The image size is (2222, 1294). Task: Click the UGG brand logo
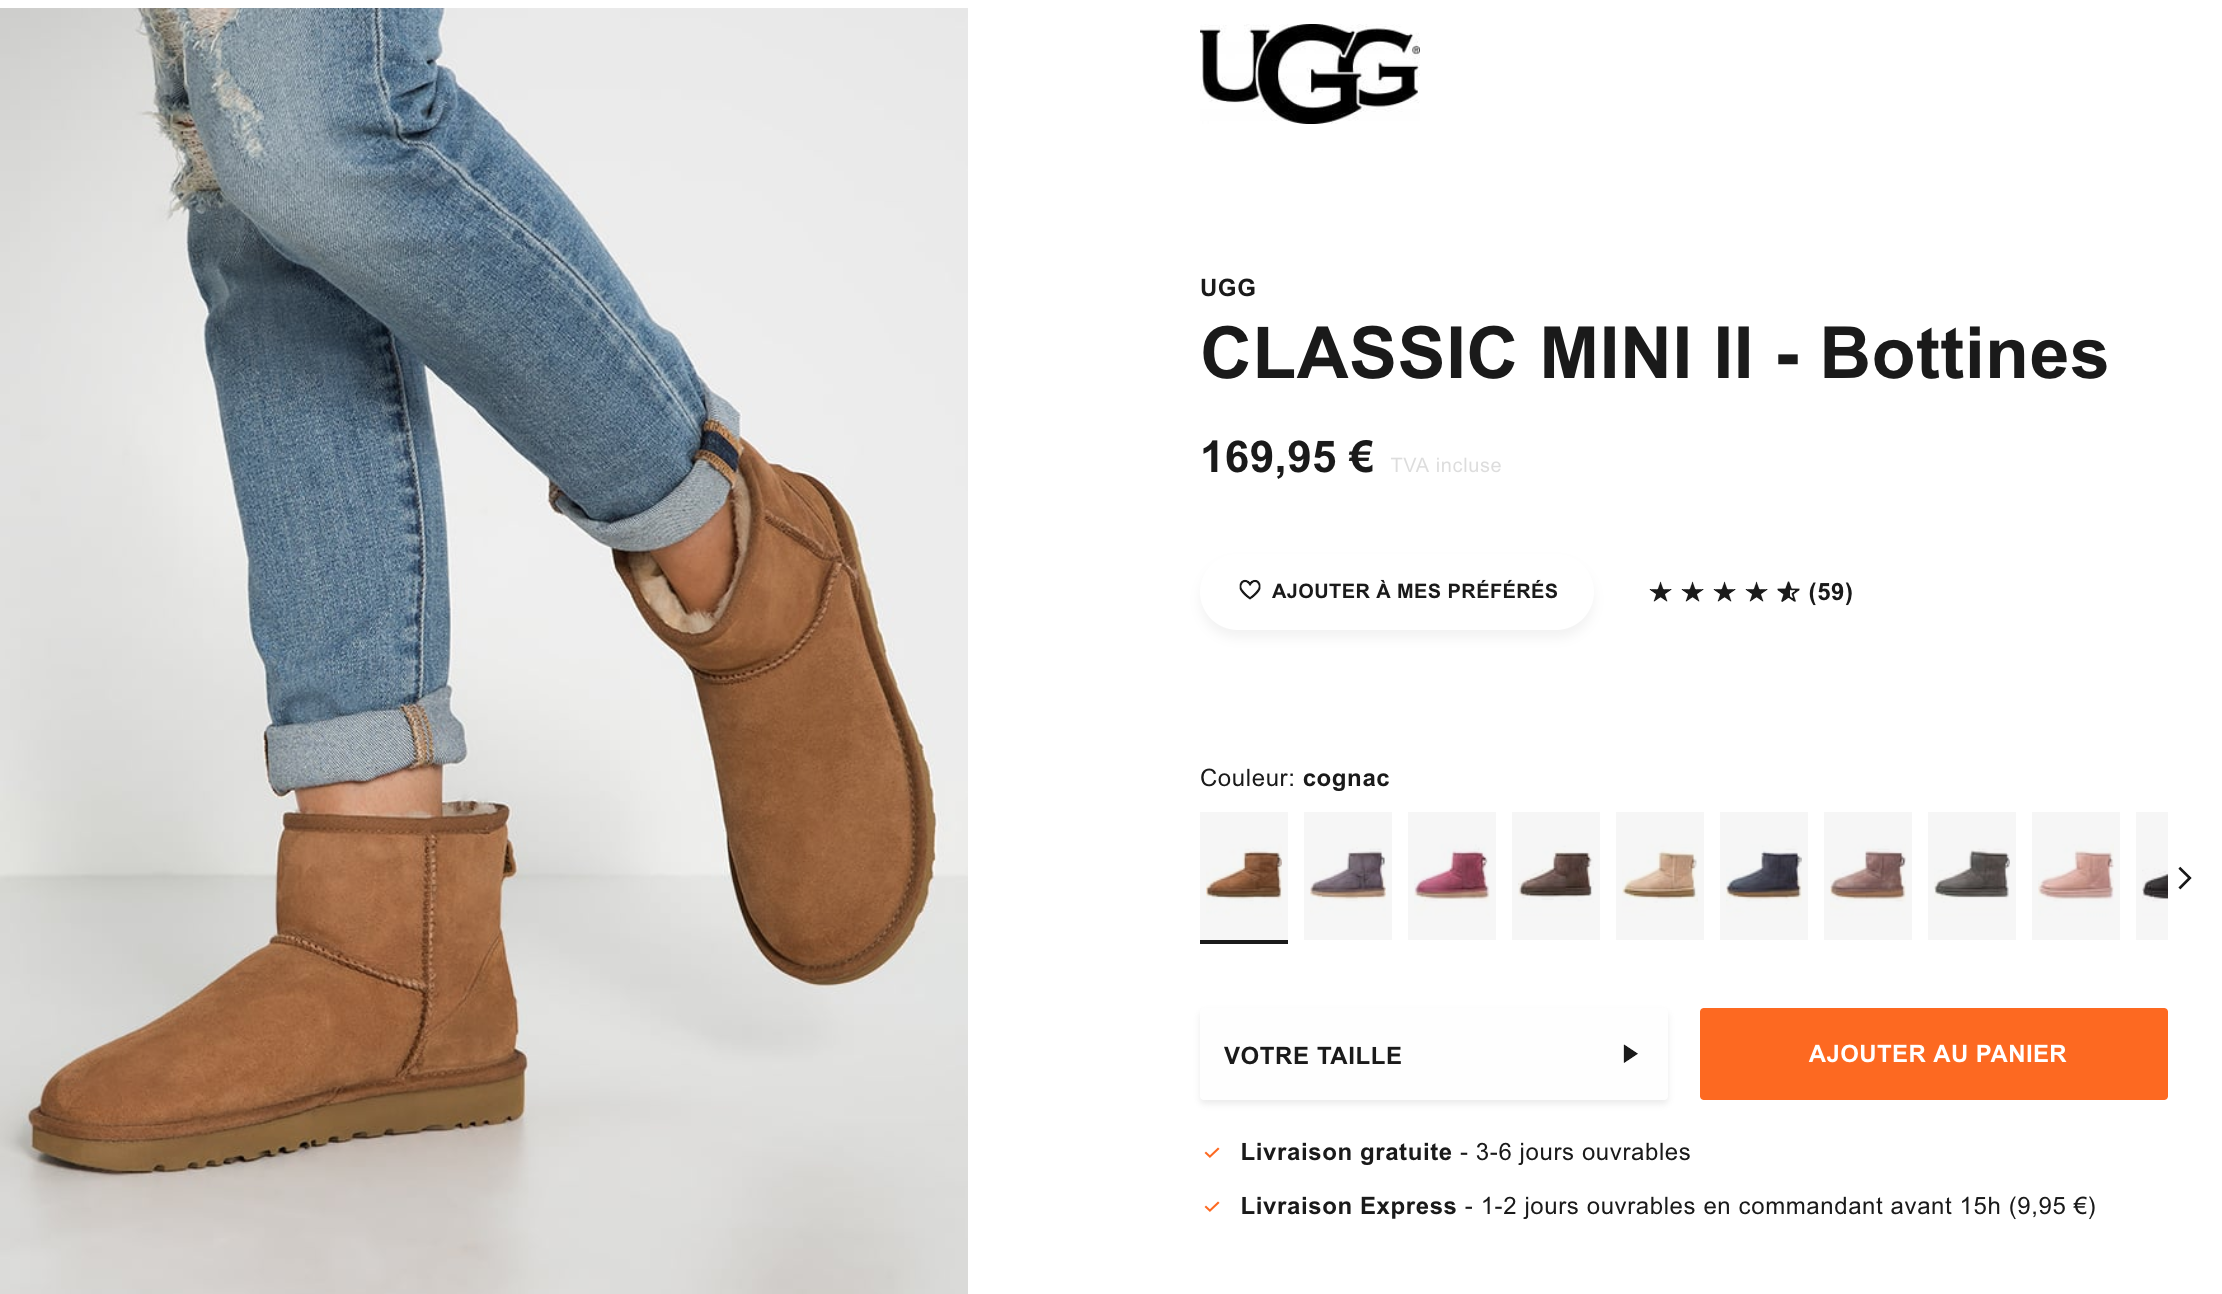click(x=1309, y=75)
